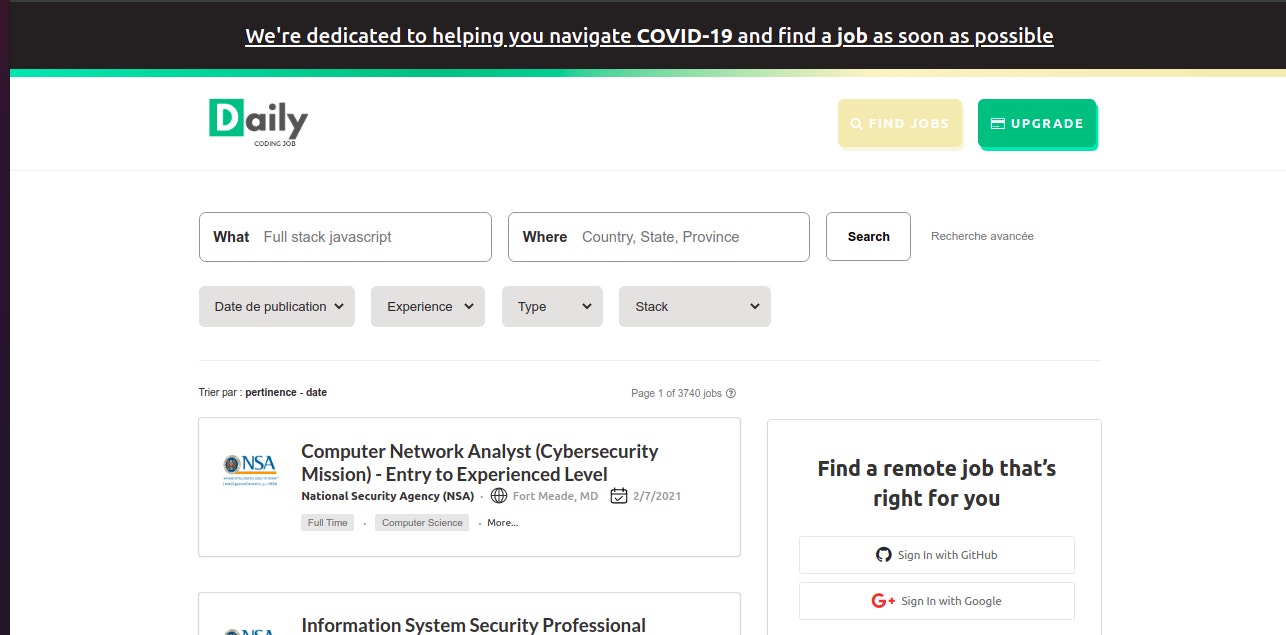Sort results by date
Screen dimensions: 1286x635
tap(317, 392)
